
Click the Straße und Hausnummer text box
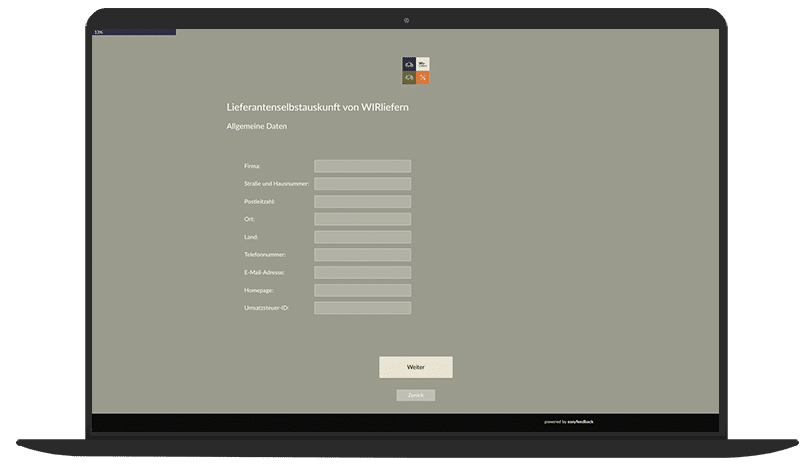[x=362, y=184]
